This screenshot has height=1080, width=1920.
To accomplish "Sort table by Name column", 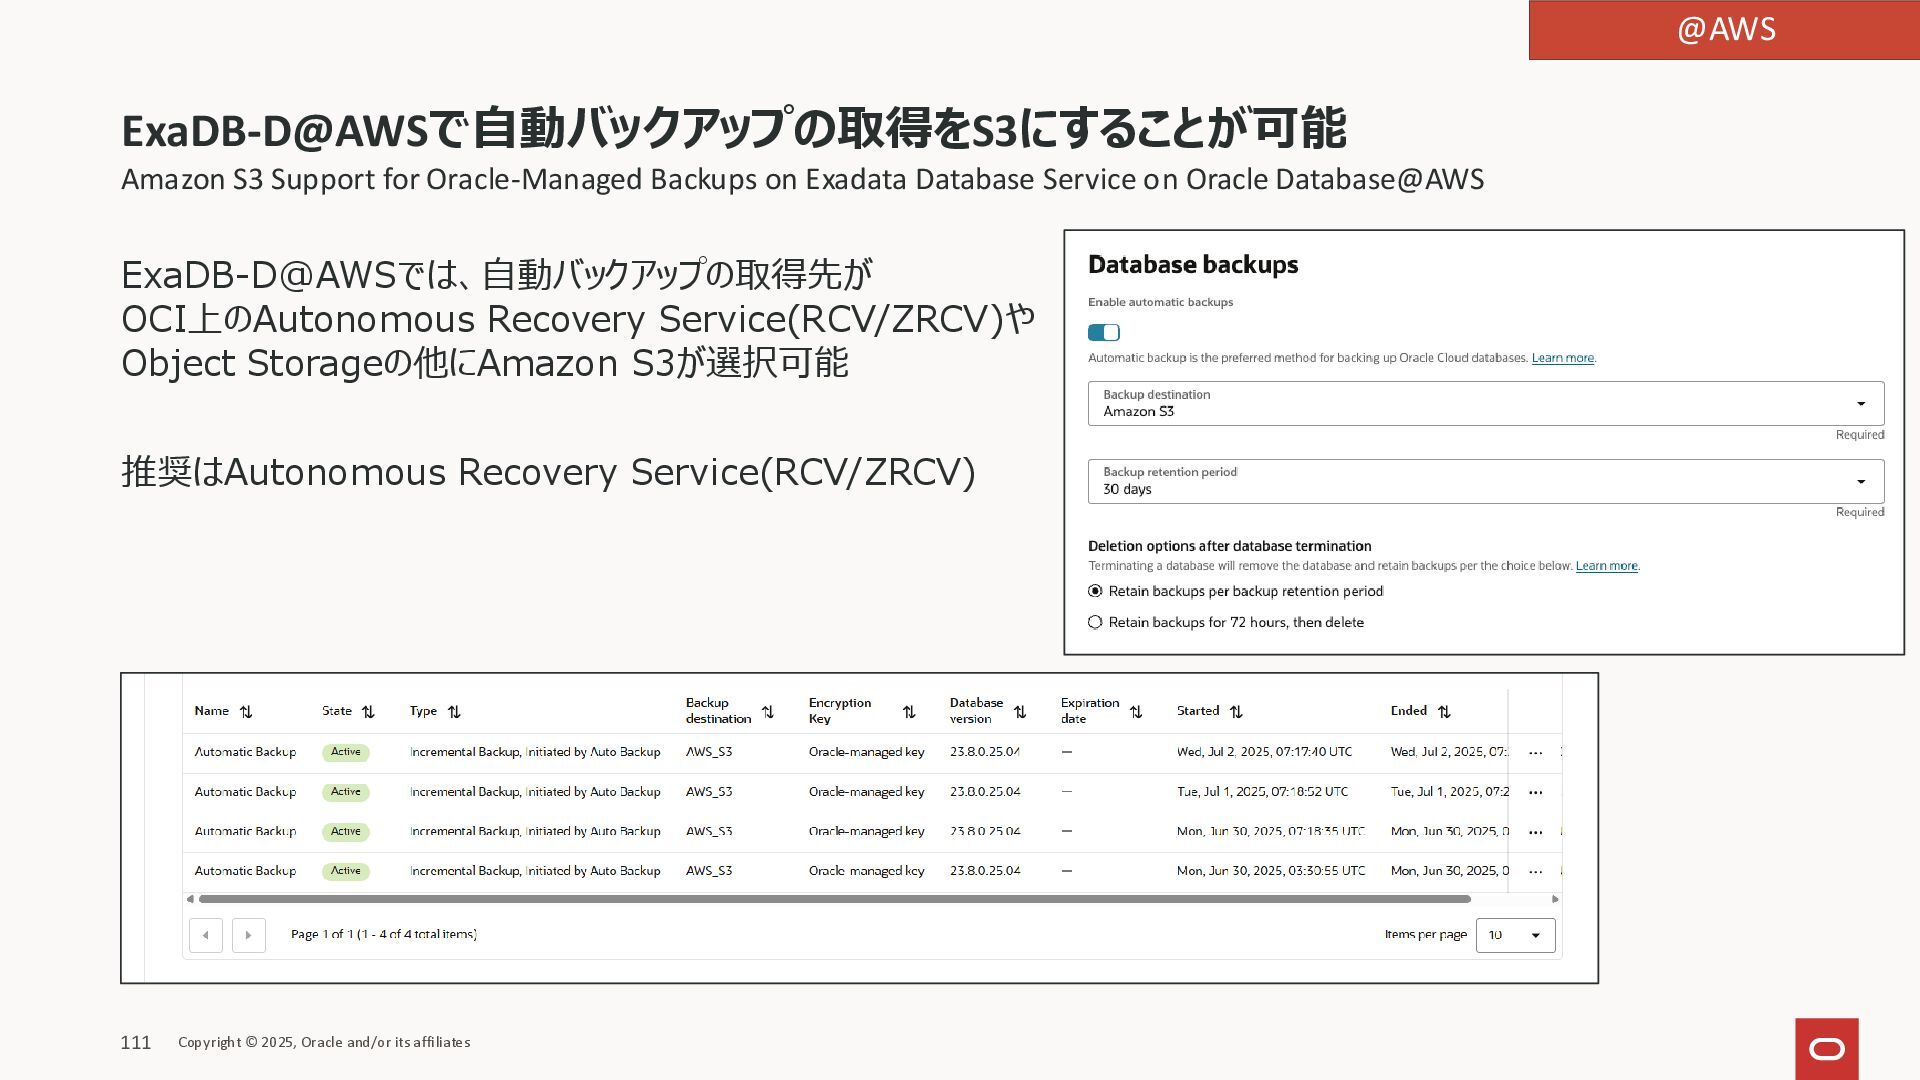I will pos(246,712).
